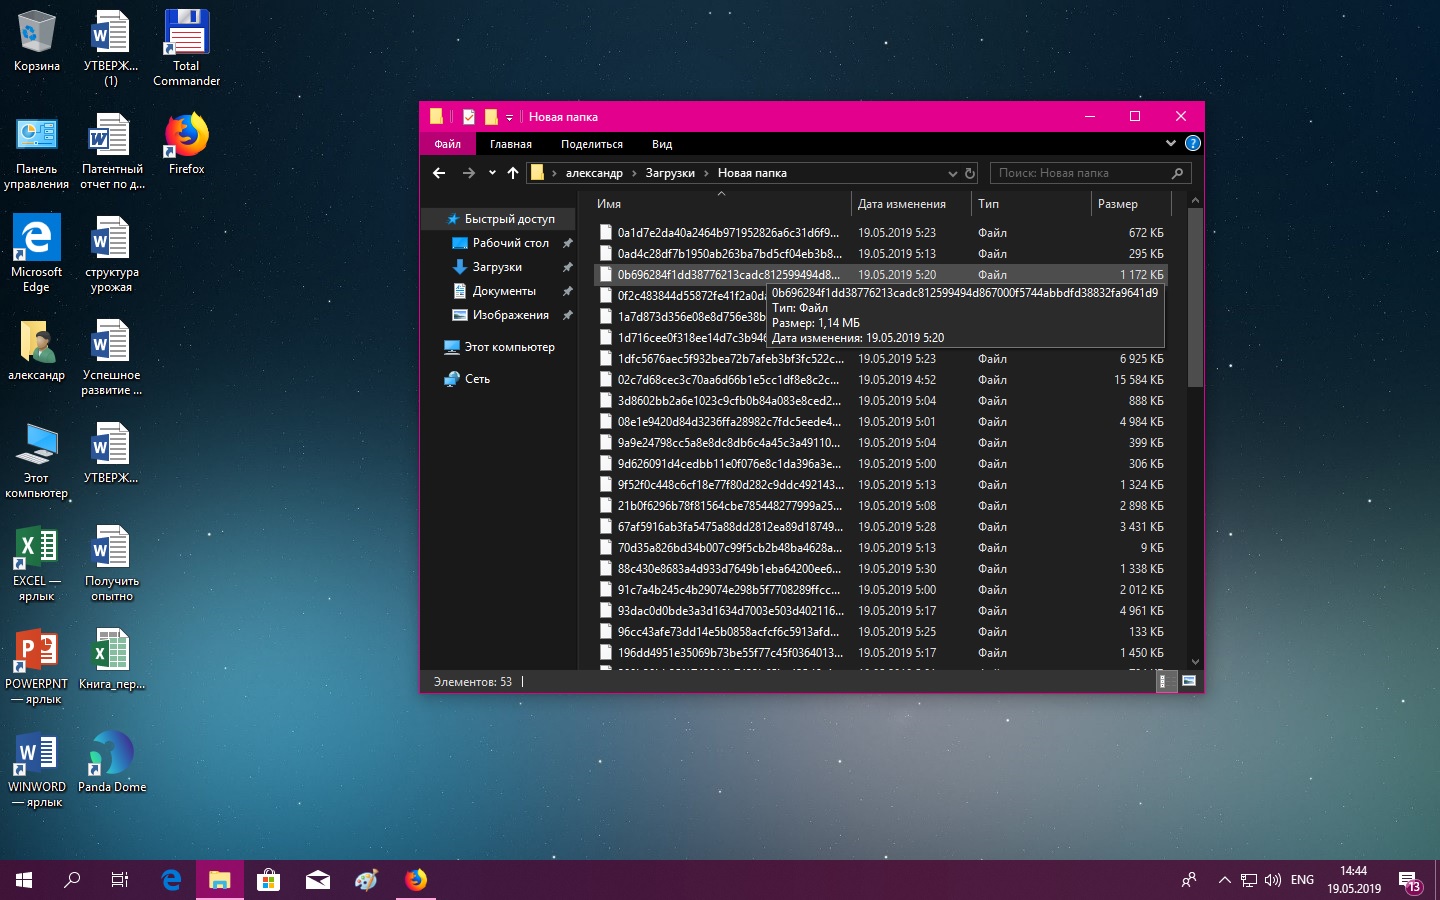This screenshot has height=900, width=1440.
Task: Sort files by Дата изменения column
Action: 901,204
